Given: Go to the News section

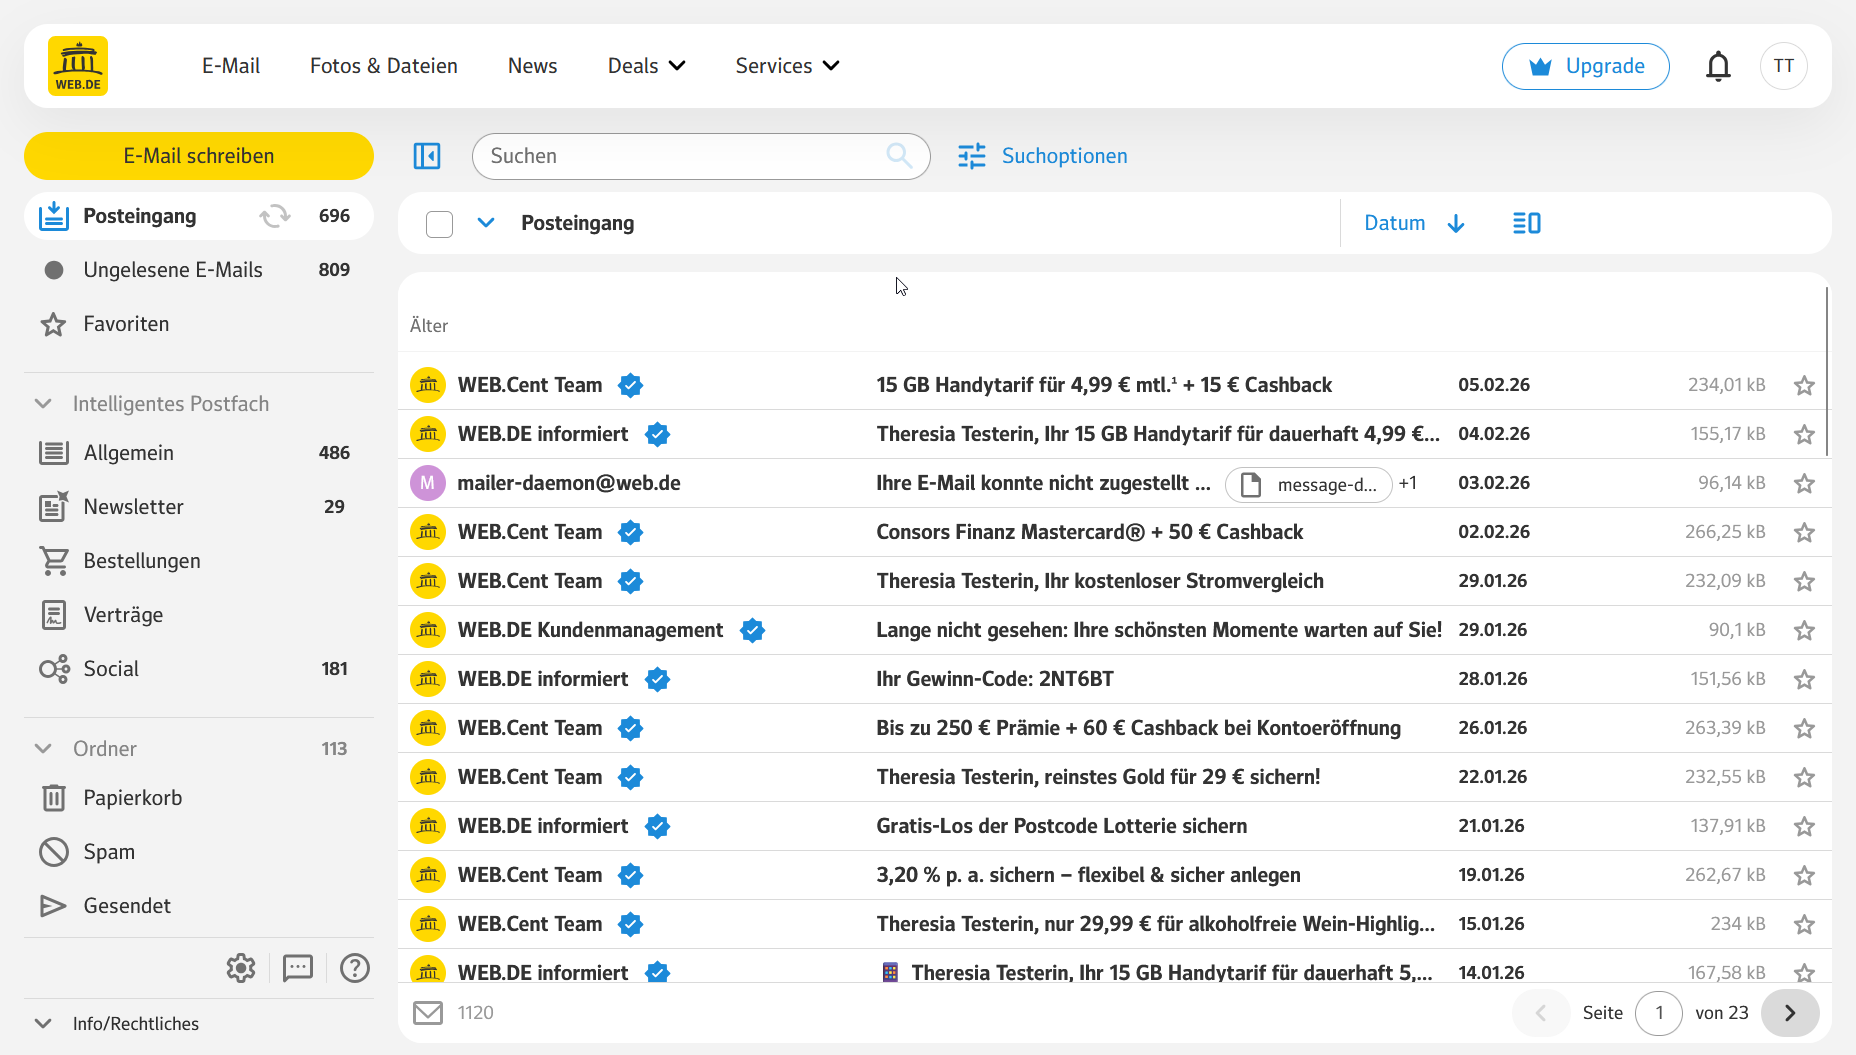Looking at the screenshot, I should (x=532, y=66).
